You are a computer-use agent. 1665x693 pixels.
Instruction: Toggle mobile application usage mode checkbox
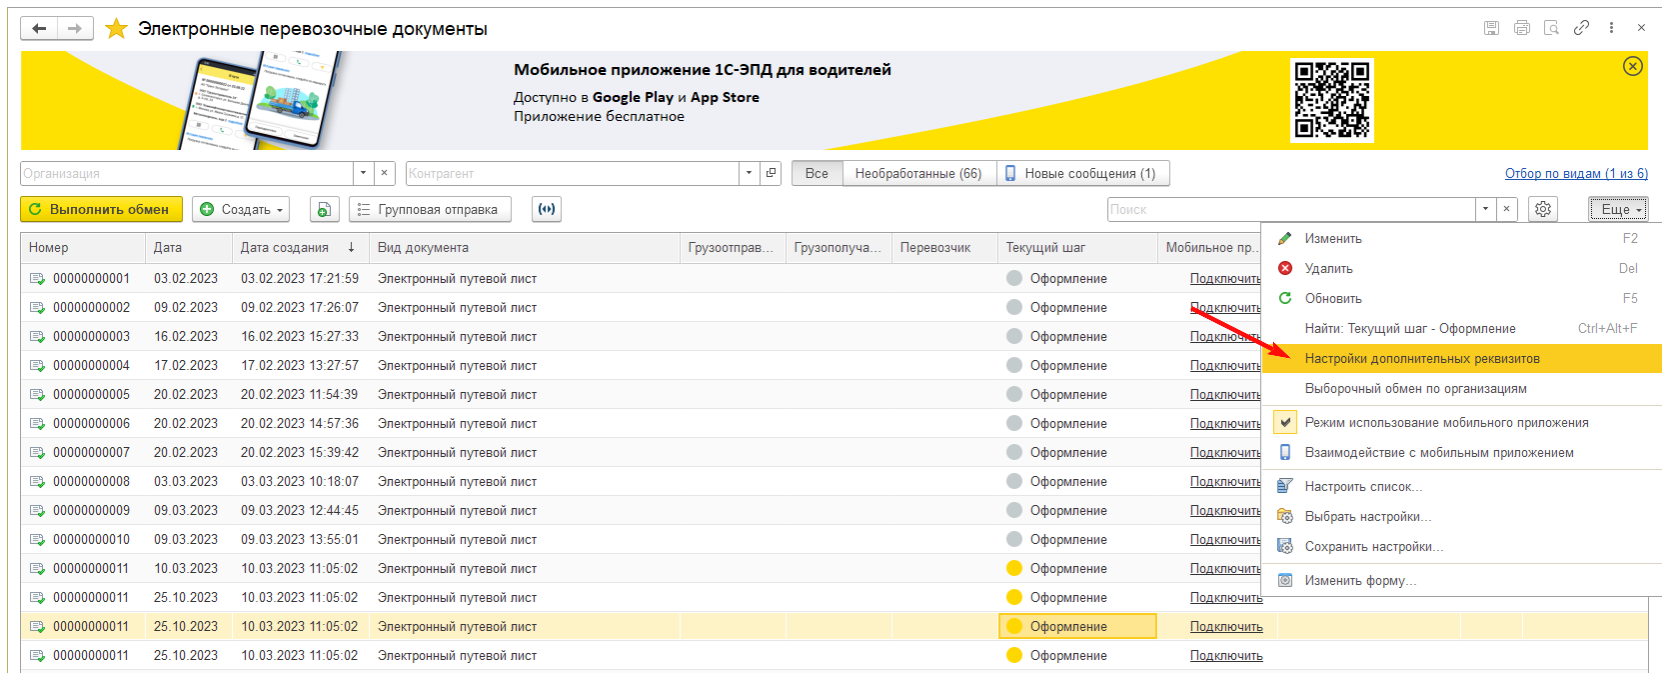[x=1286, y=423]
